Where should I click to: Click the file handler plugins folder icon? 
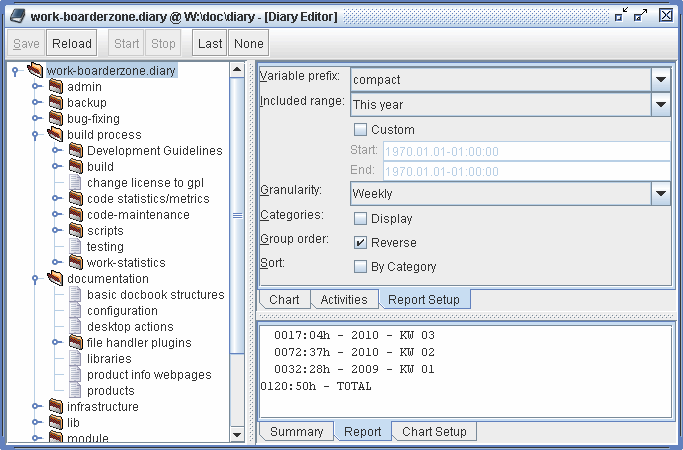tap(76, 342)
